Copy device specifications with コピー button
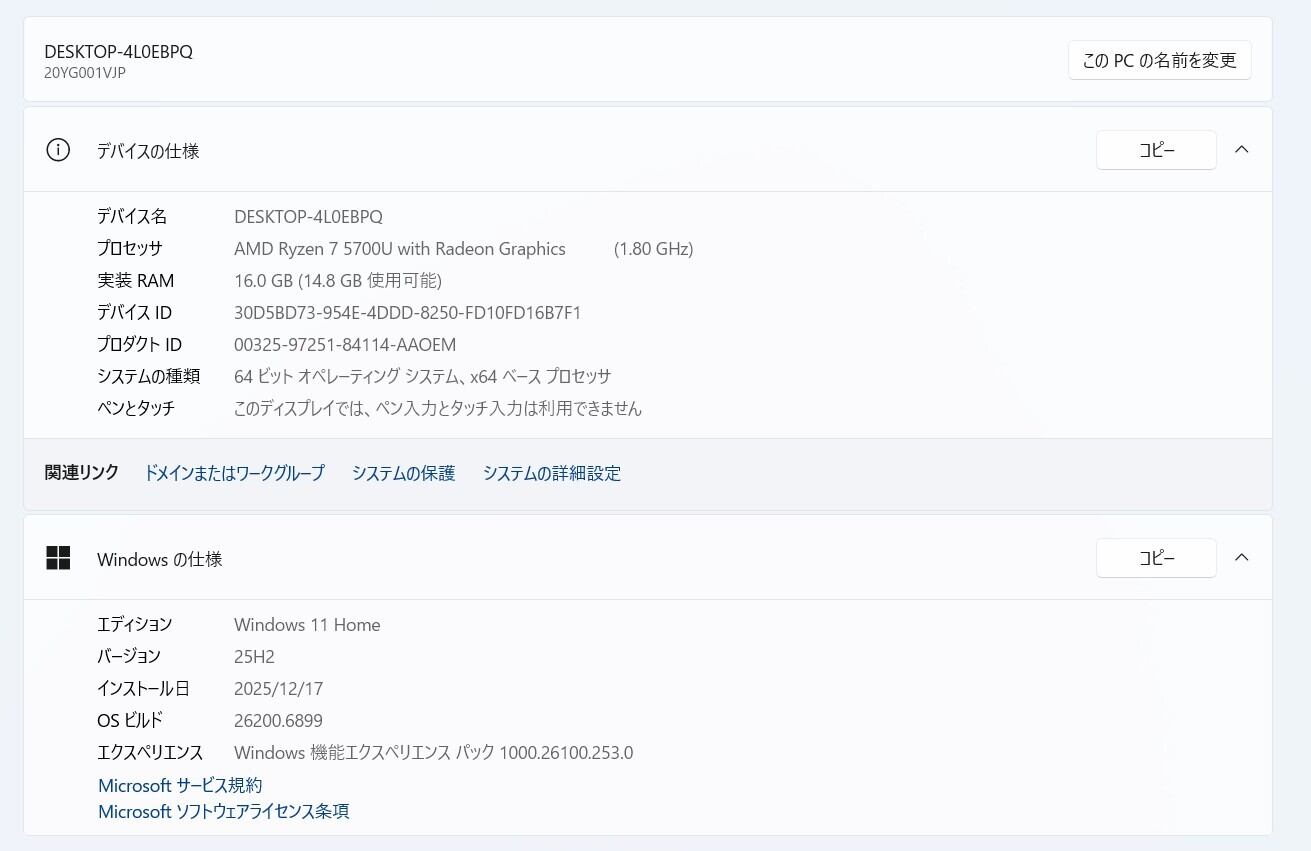This screenshot has height=851, width=1311. click(x=1156, y=150)
